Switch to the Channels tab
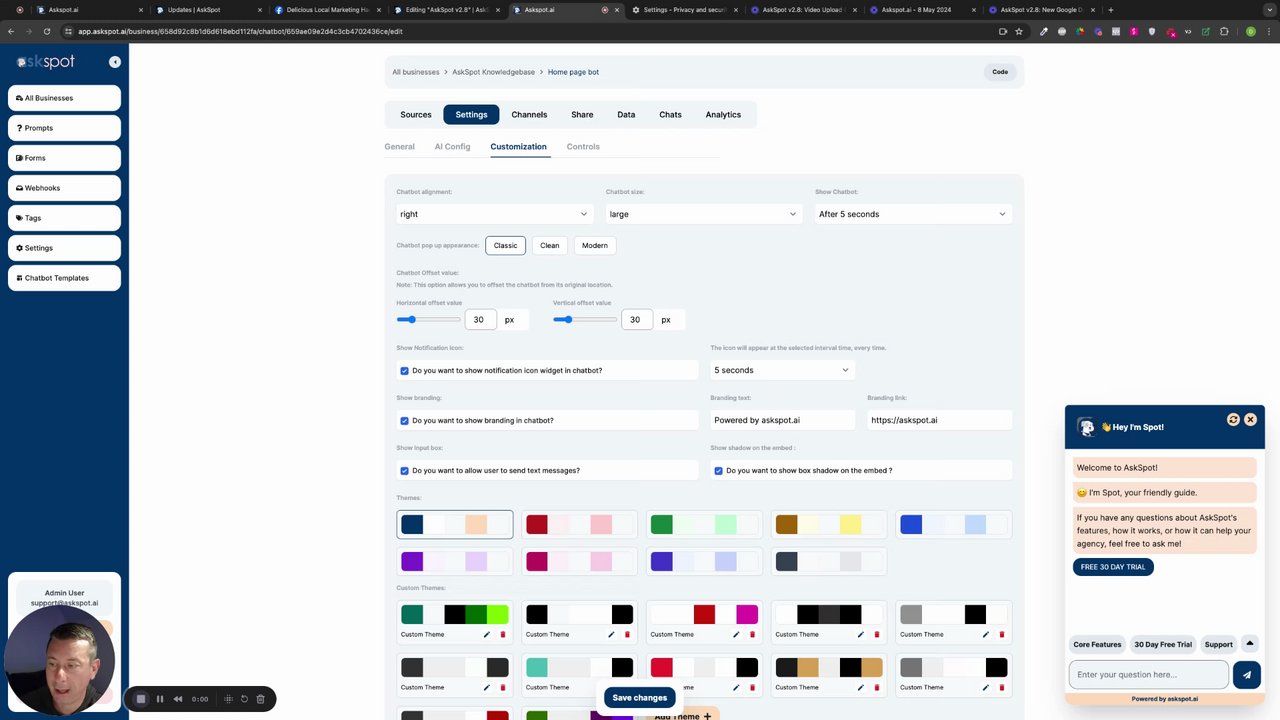 (529, 115)
